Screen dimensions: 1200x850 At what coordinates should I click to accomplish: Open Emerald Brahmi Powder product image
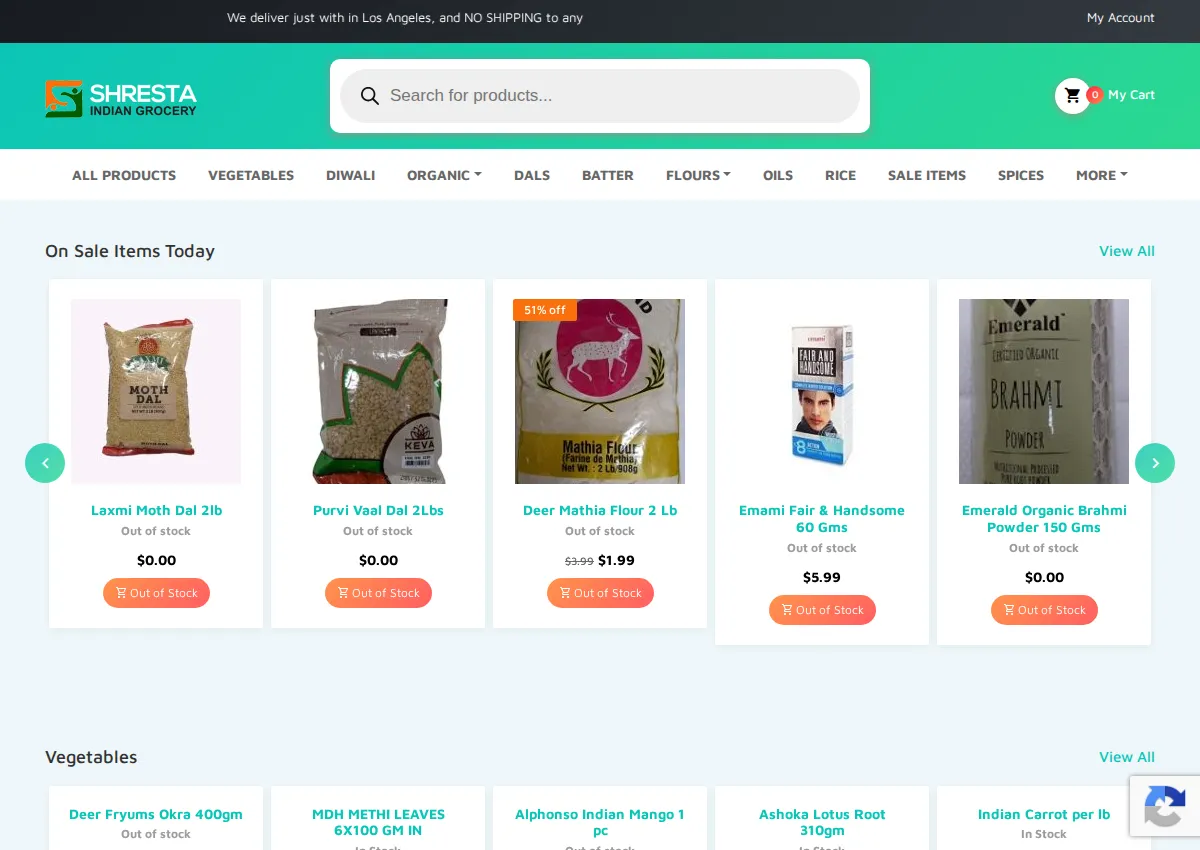[x=1044, y=391]
